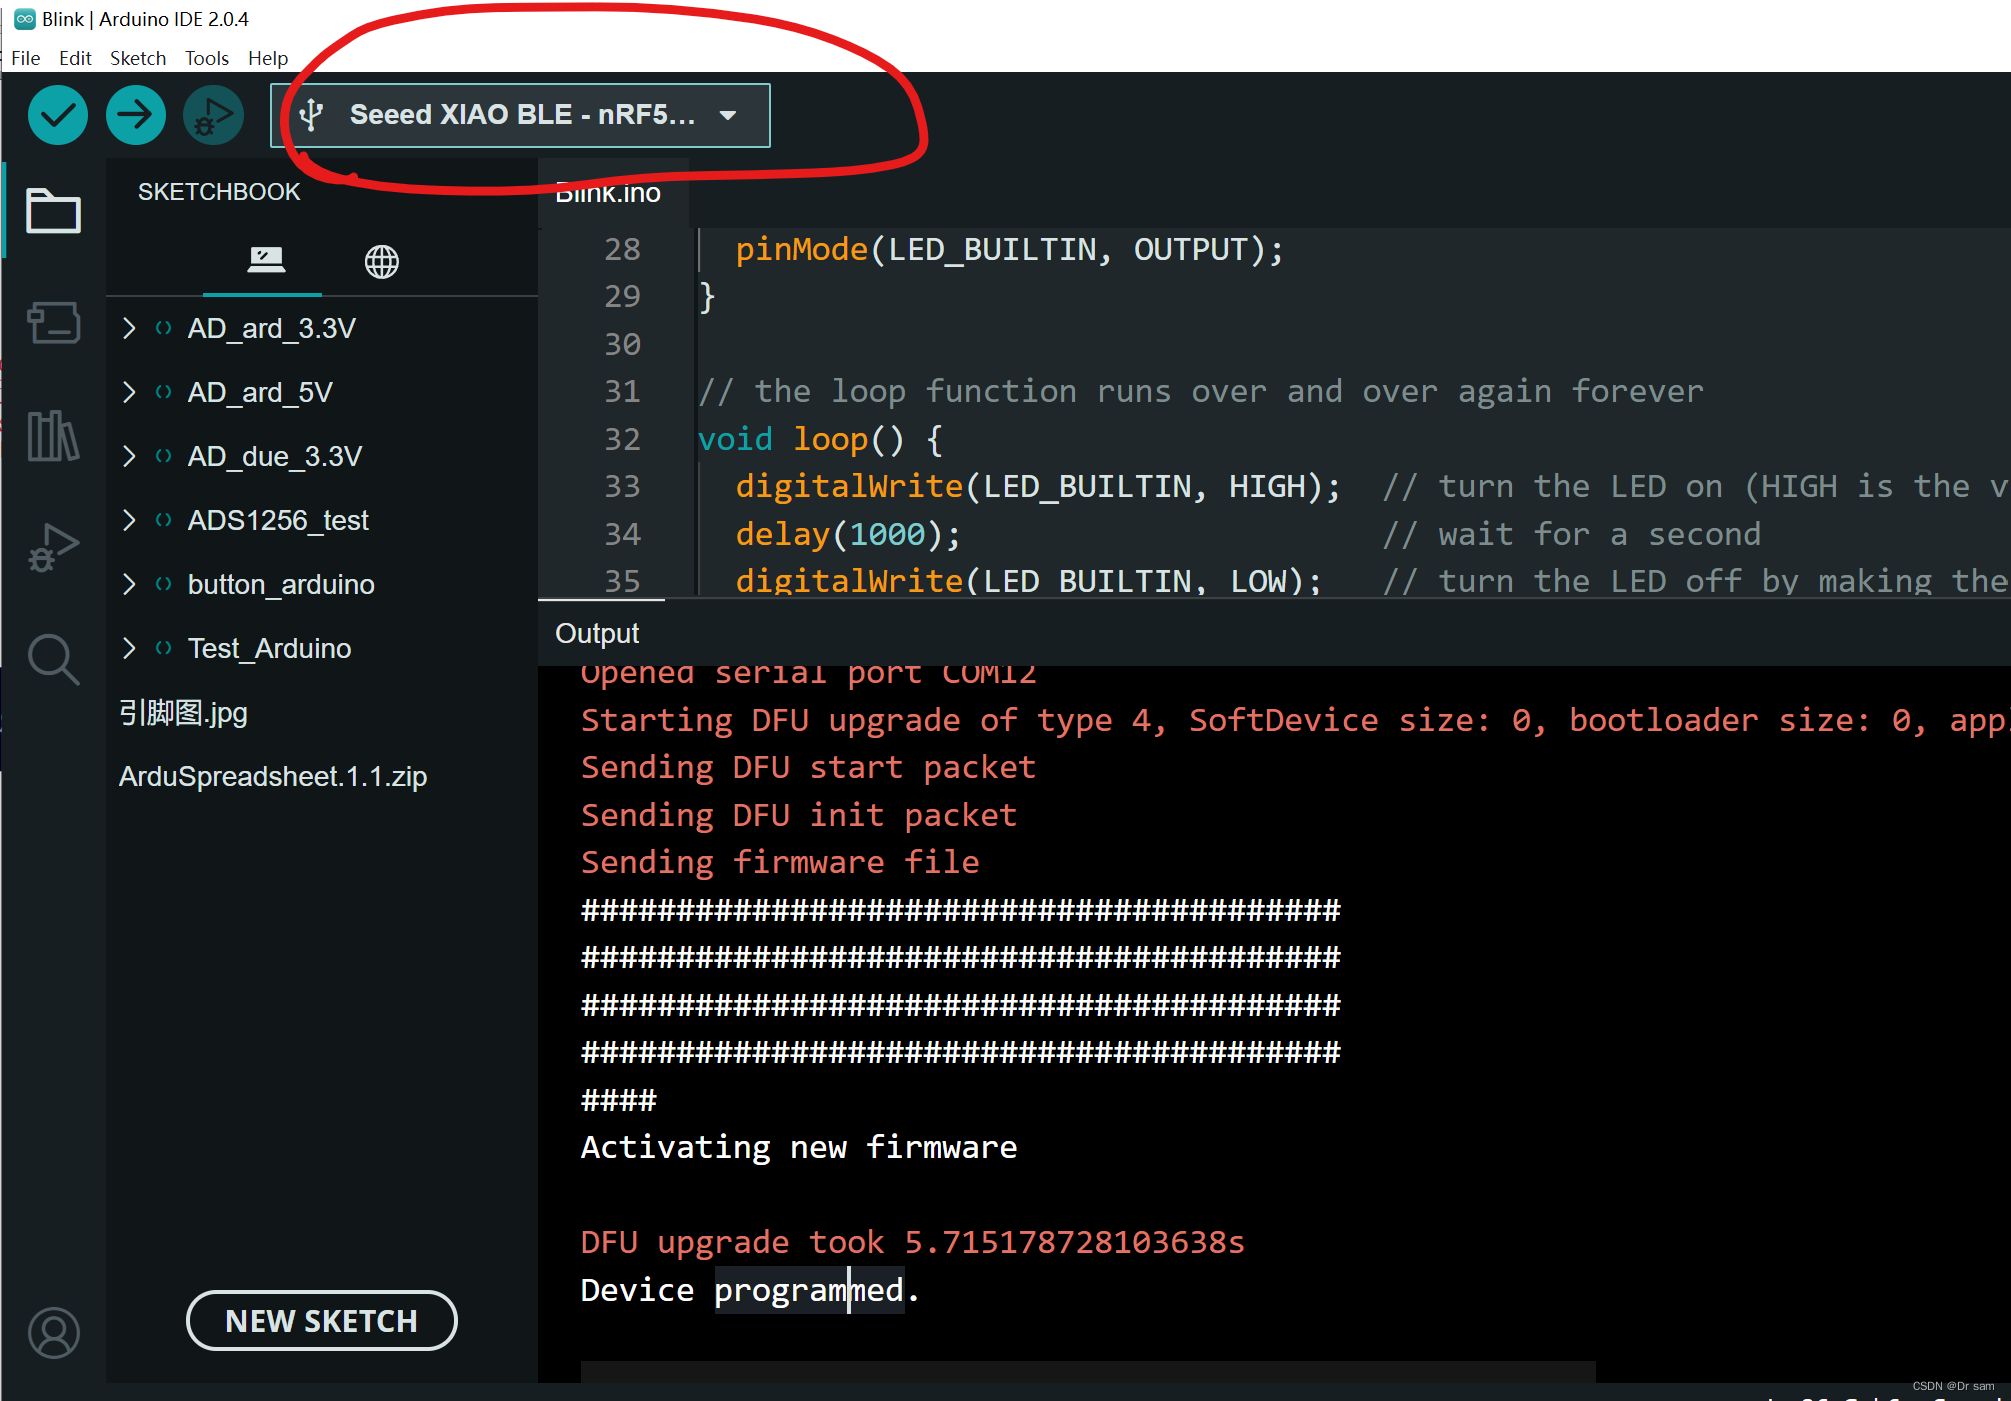Expand the button_arduino sketch folder

[x=129, y=584]
